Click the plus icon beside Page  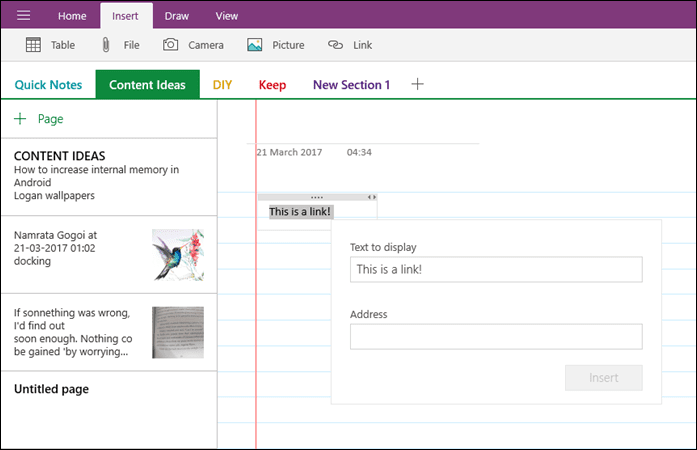coord(20,119)
